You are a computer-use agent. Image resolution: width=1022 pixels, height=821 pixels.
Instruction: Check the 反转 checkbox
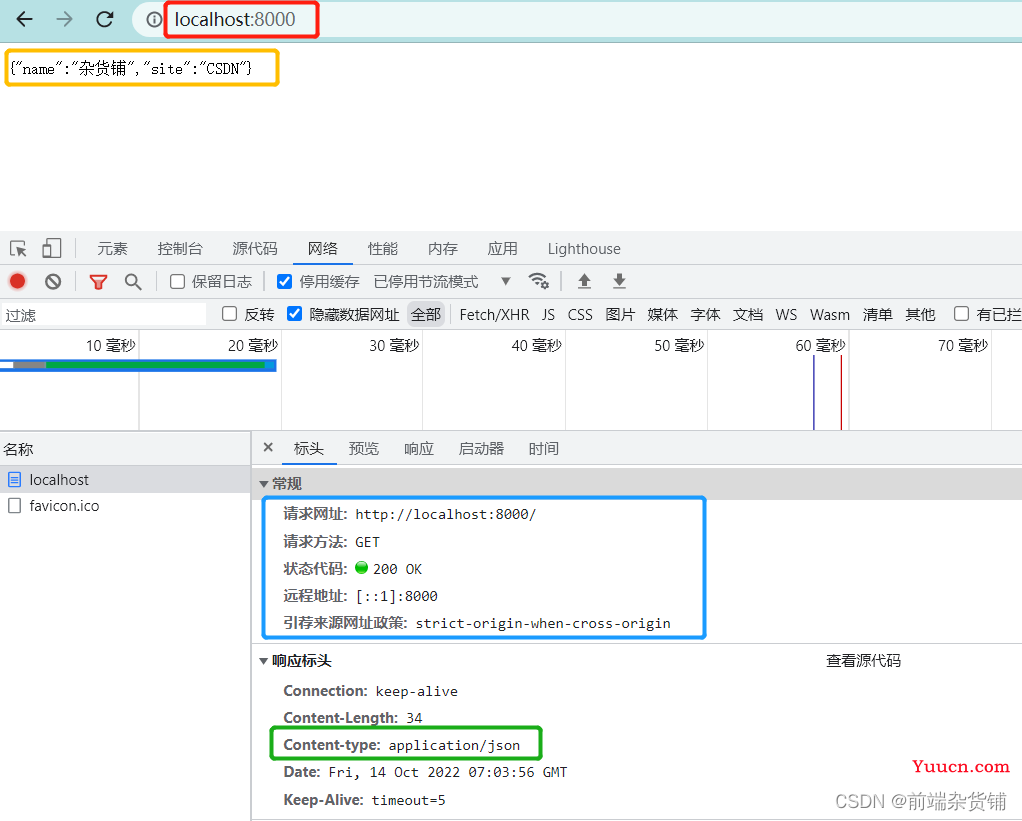(229, 314)
